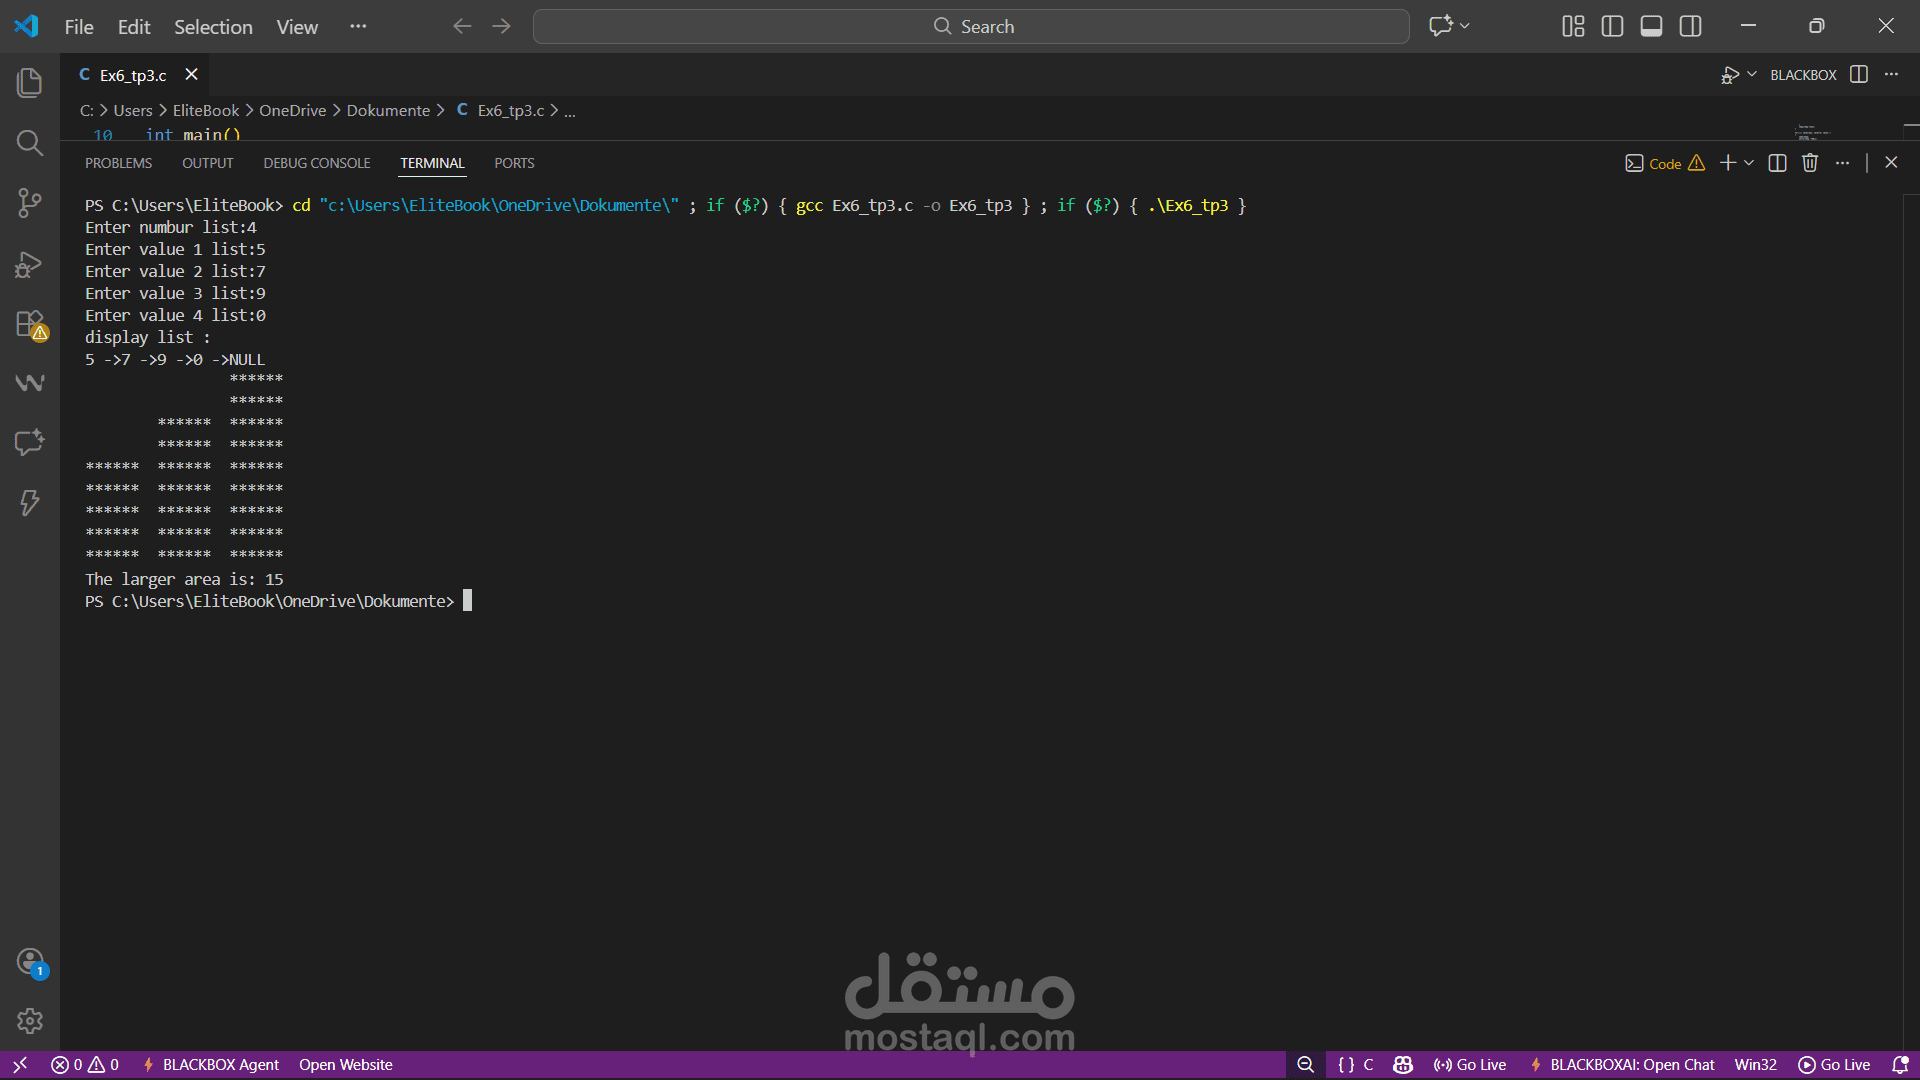1920x1080 pixels.
Task: Toggle the primary side bar layout button
Action: pyautogui.click(x=1612, y=27)
